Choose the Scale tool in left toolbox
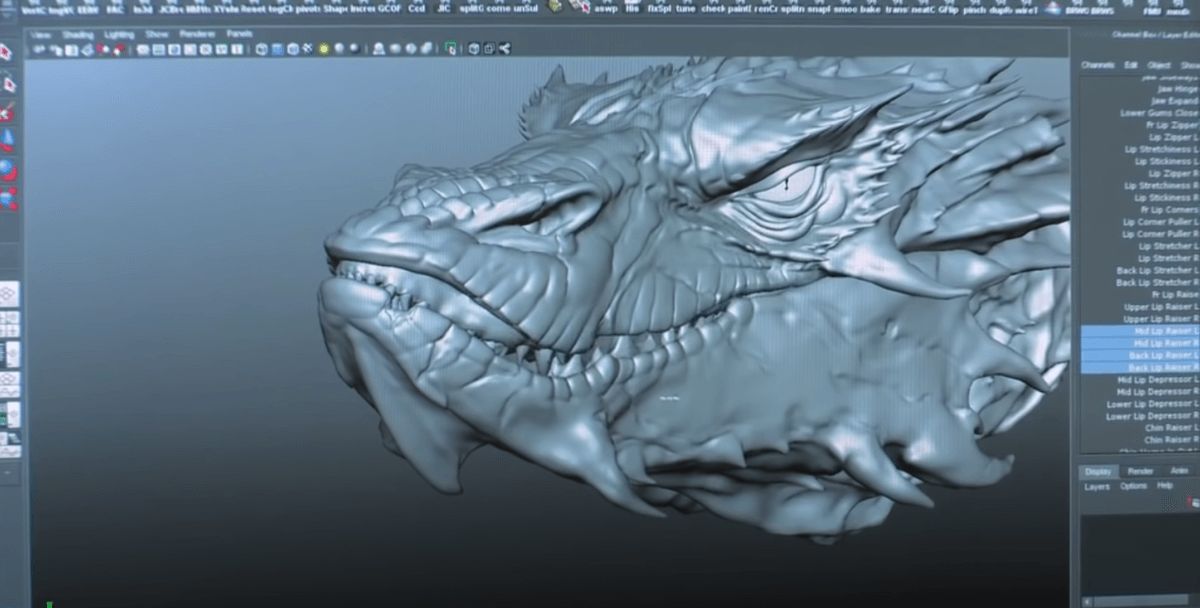This screenshot has width=1200, height=608. click(8, 199)
